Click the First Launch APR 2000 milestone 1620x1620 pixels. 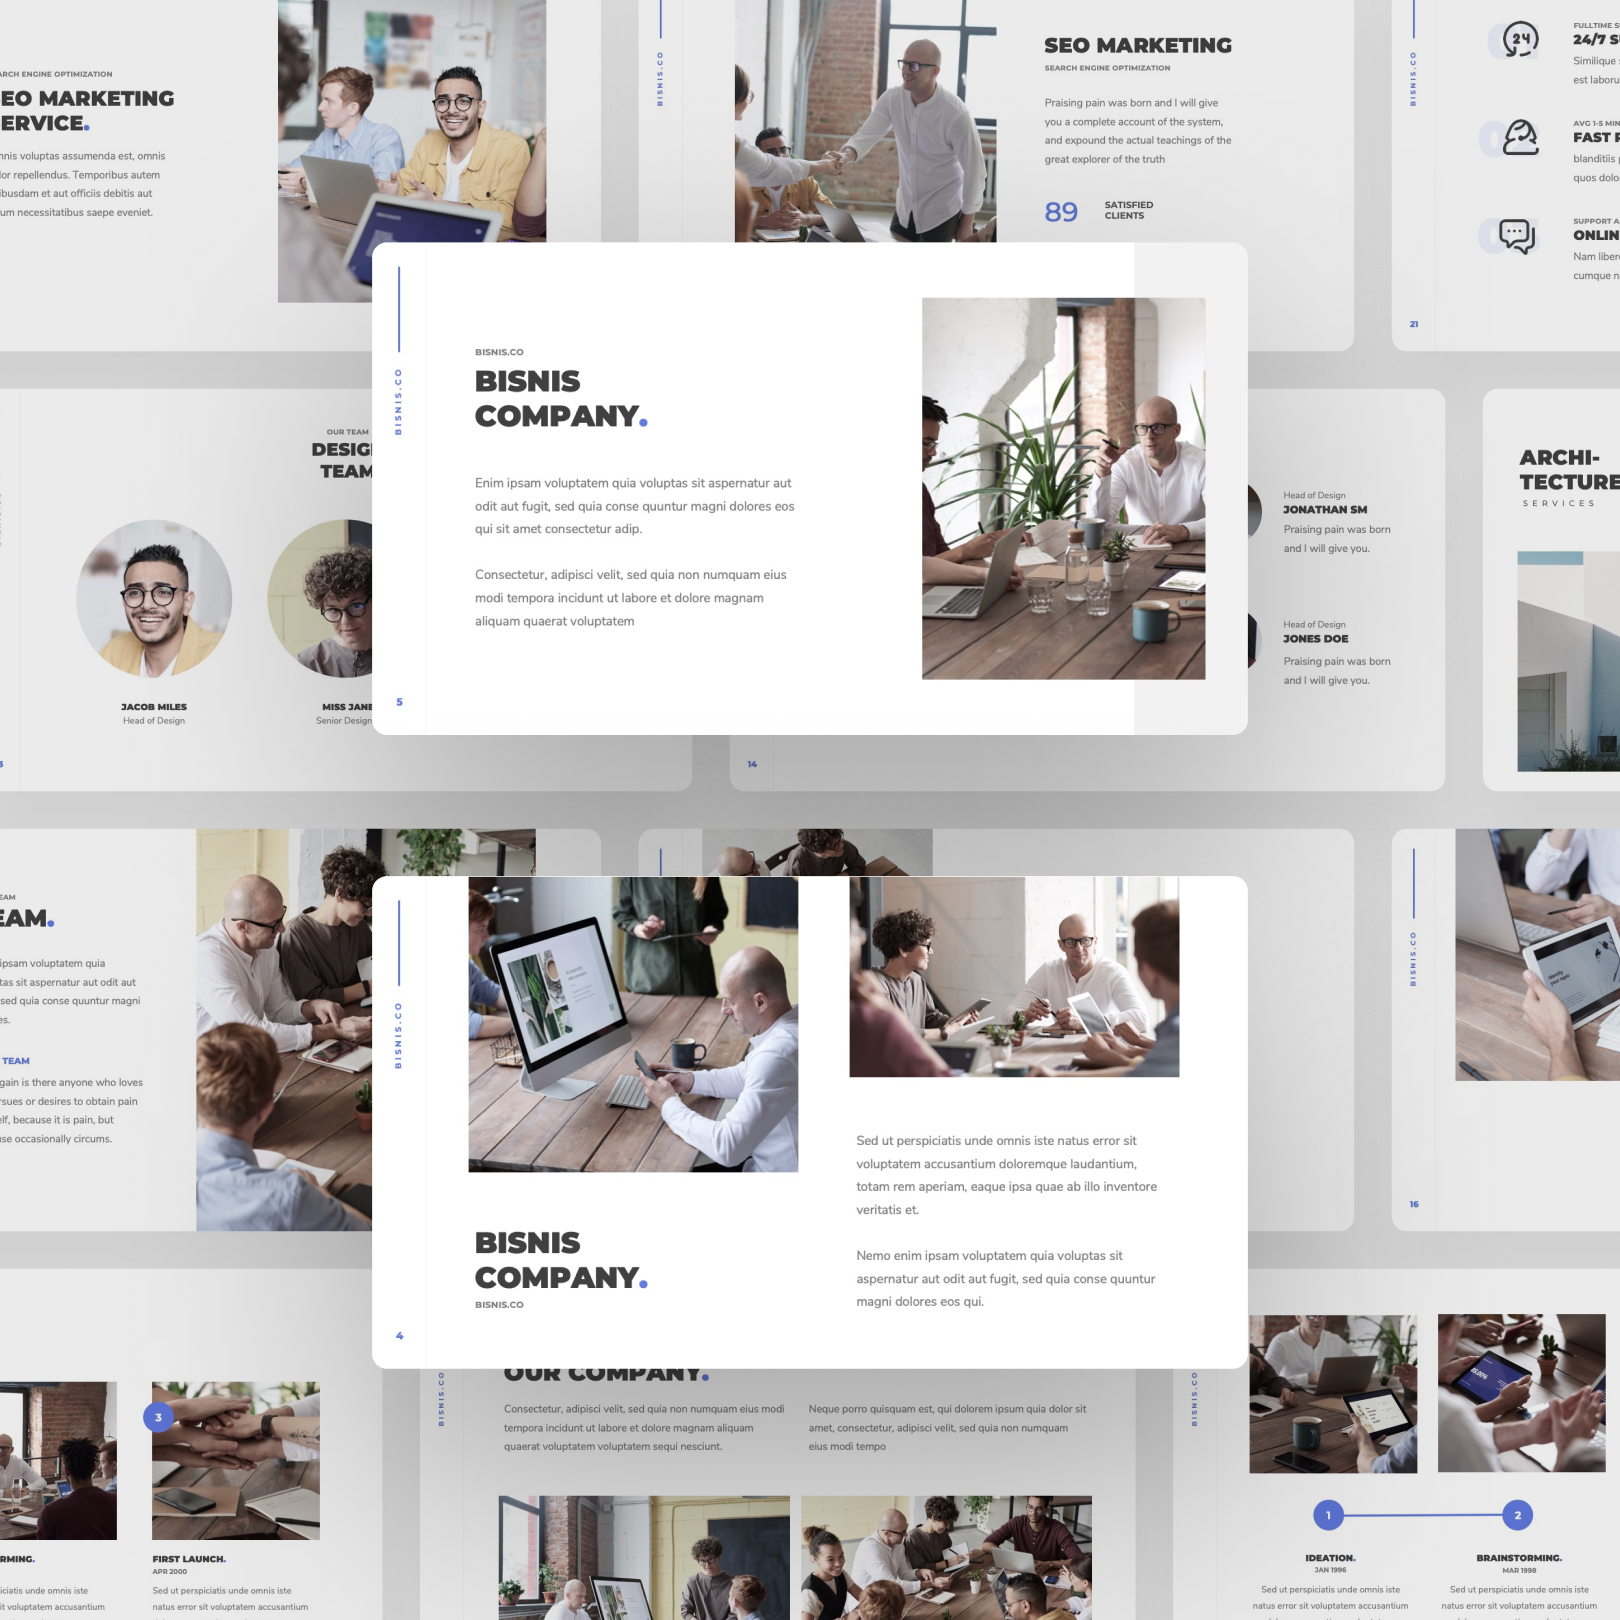click(189, 1558)
